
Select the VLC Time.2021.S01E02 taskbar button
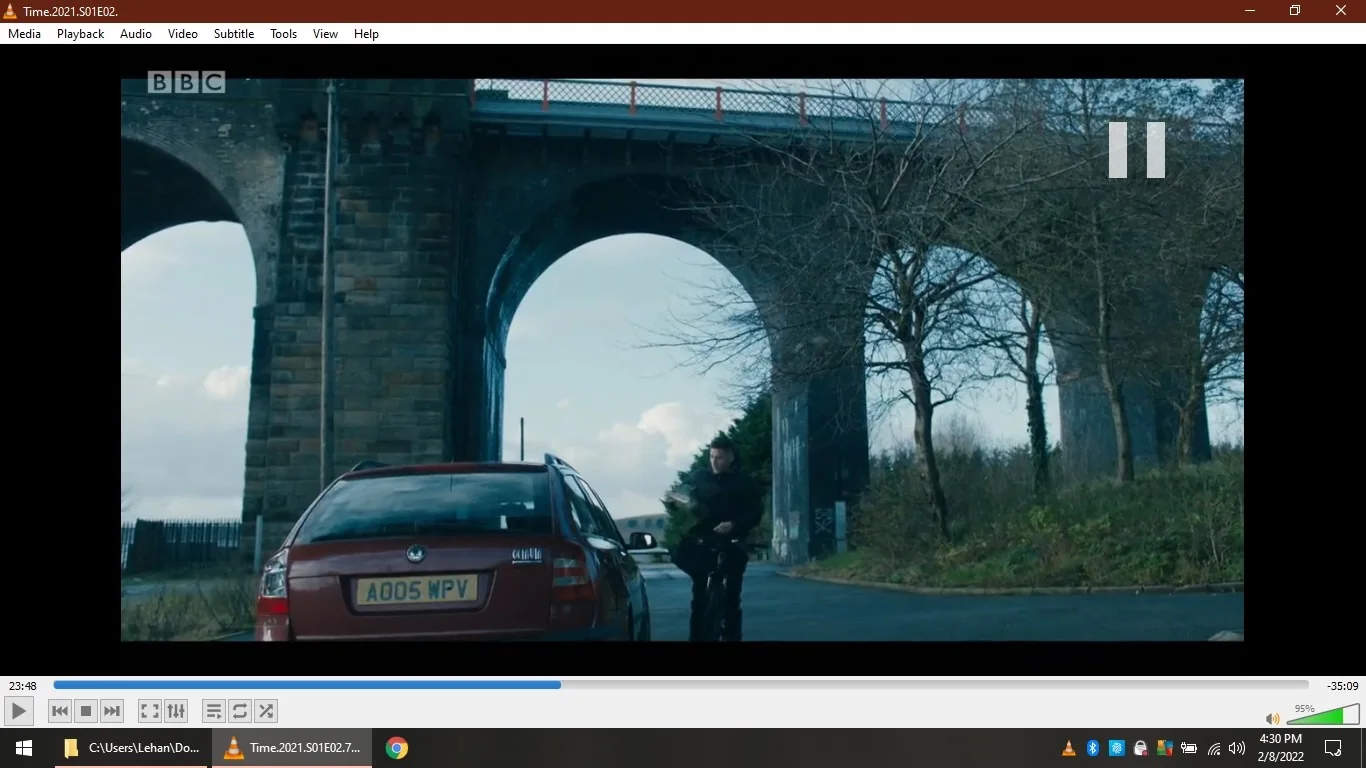(x=292, y=748)
